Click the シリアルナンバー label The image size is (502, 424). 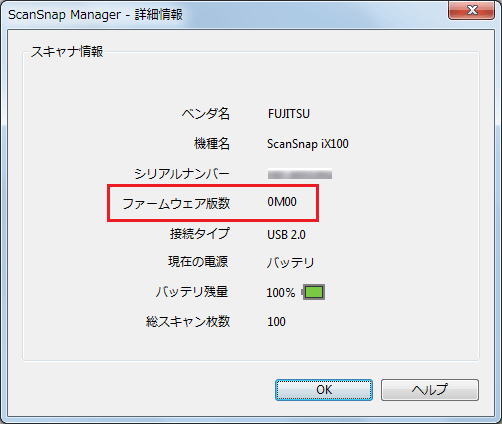point(182,174)
